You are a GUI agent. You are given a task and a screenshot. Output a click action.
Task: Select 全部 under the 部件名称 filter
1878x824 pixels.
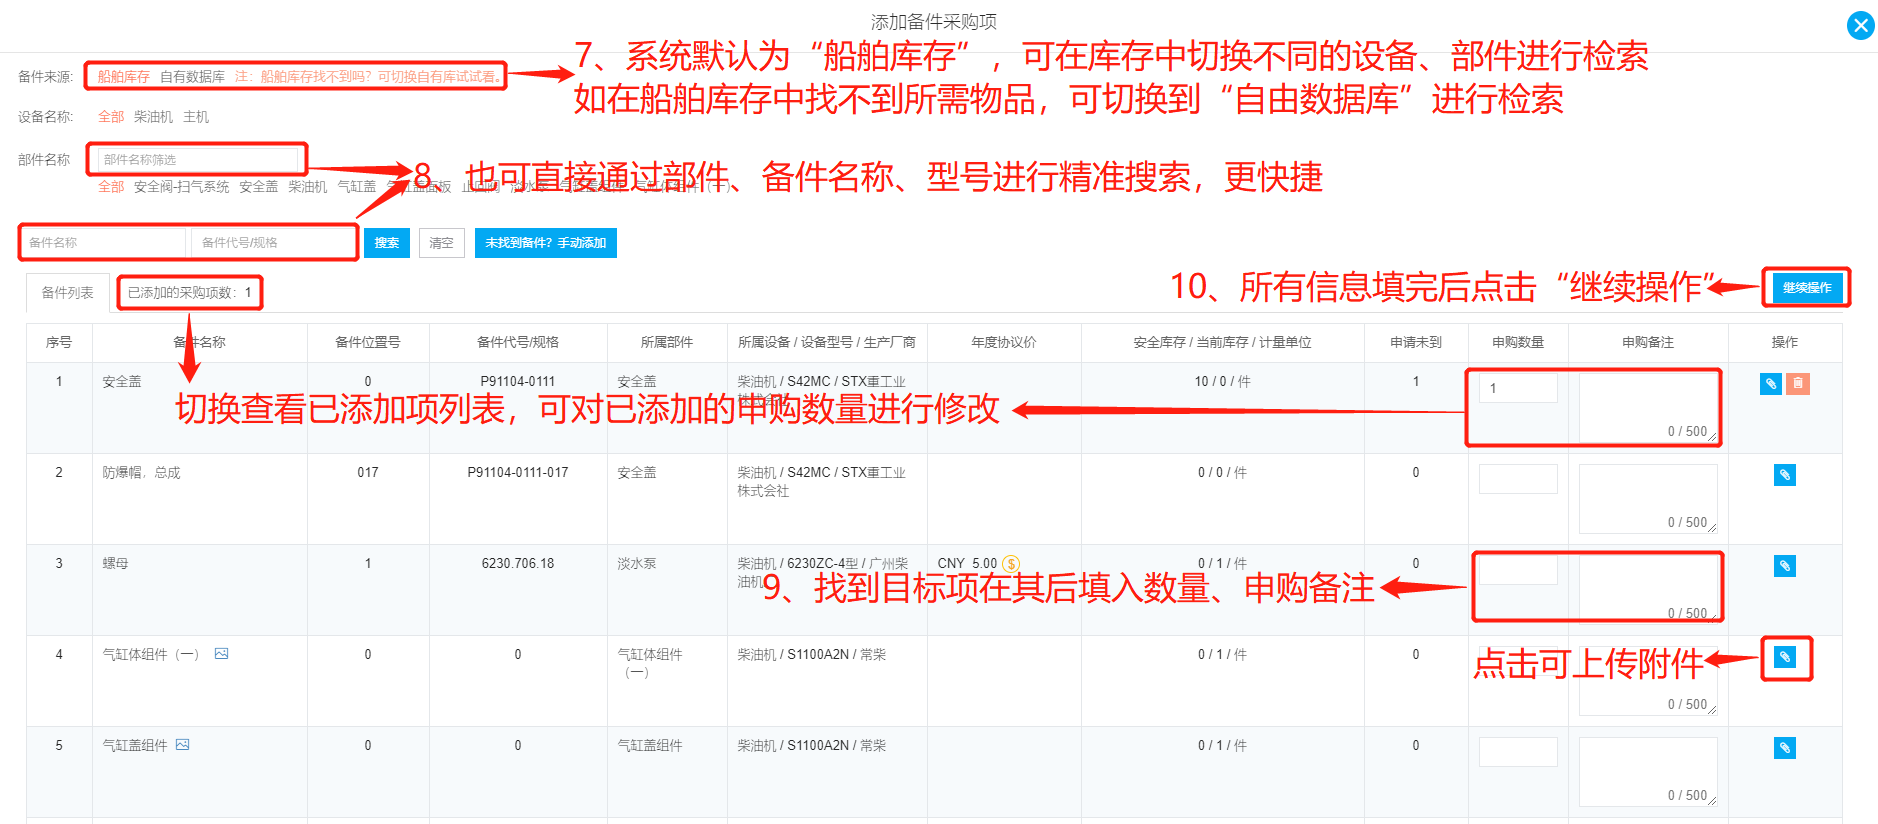tap(111, 187)
